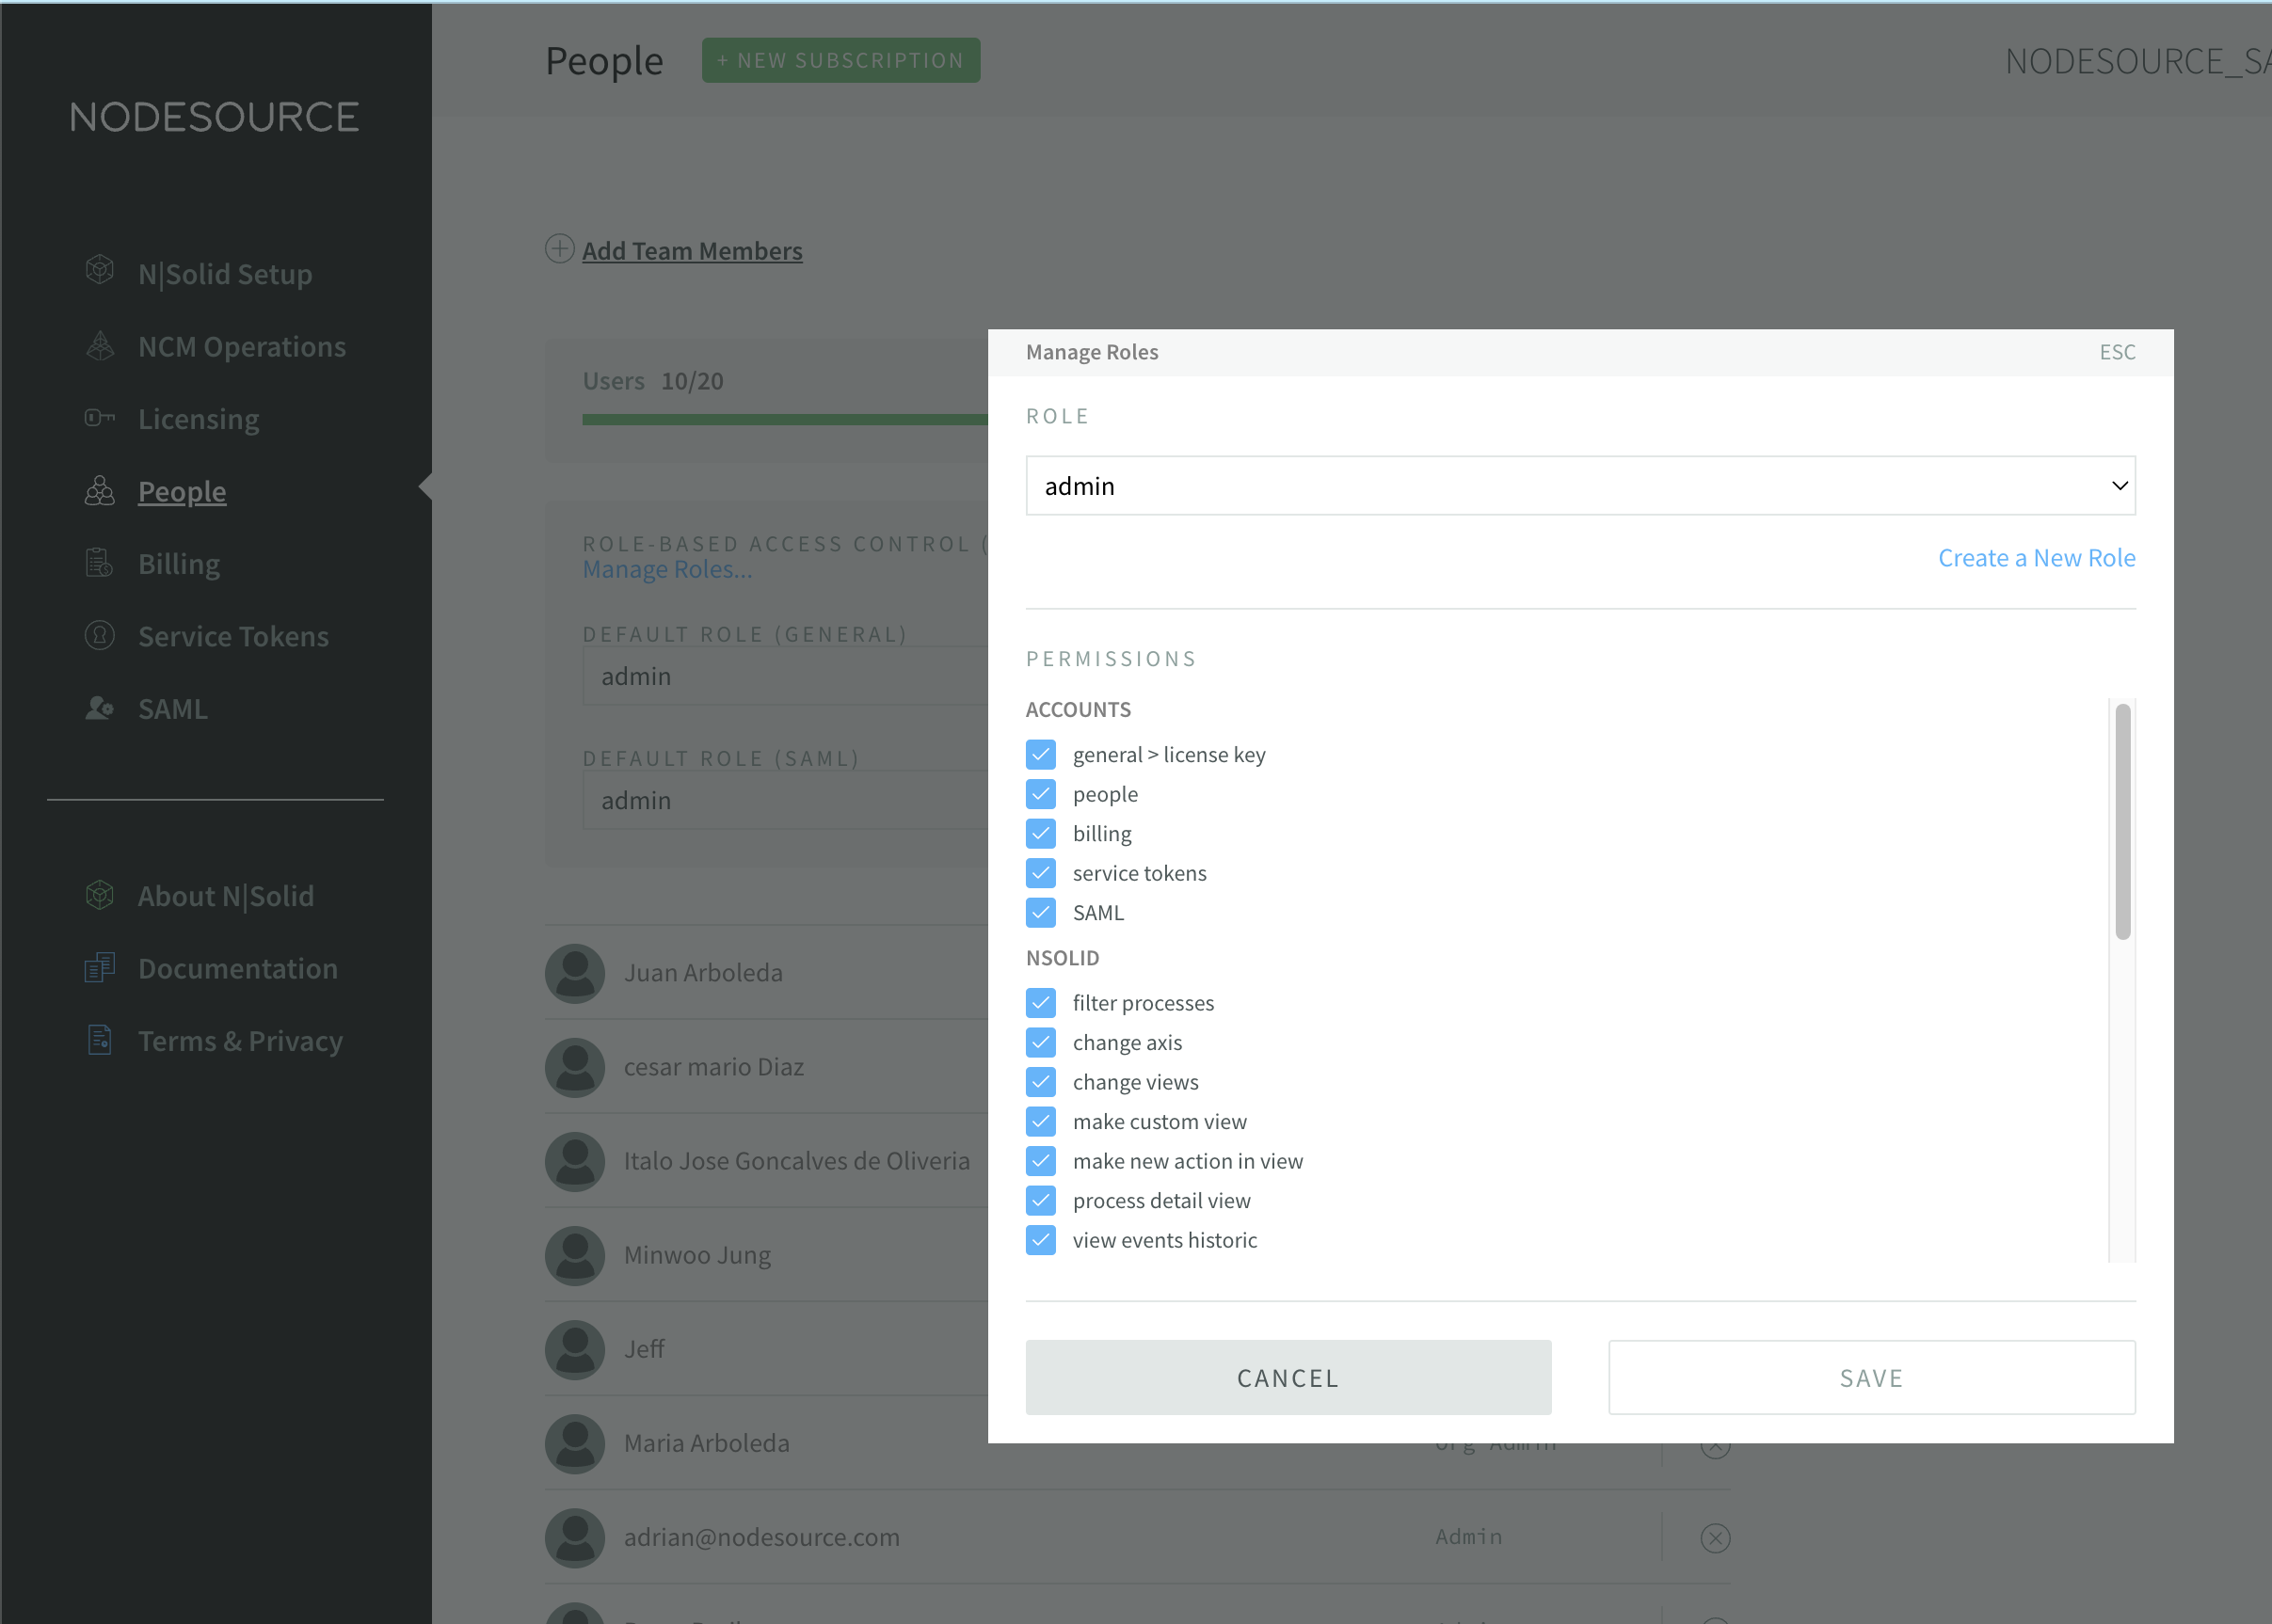The image size is (2272, 1624).
Task: Select the Licensing key icon in sidebar
Action: click(100, 418)
